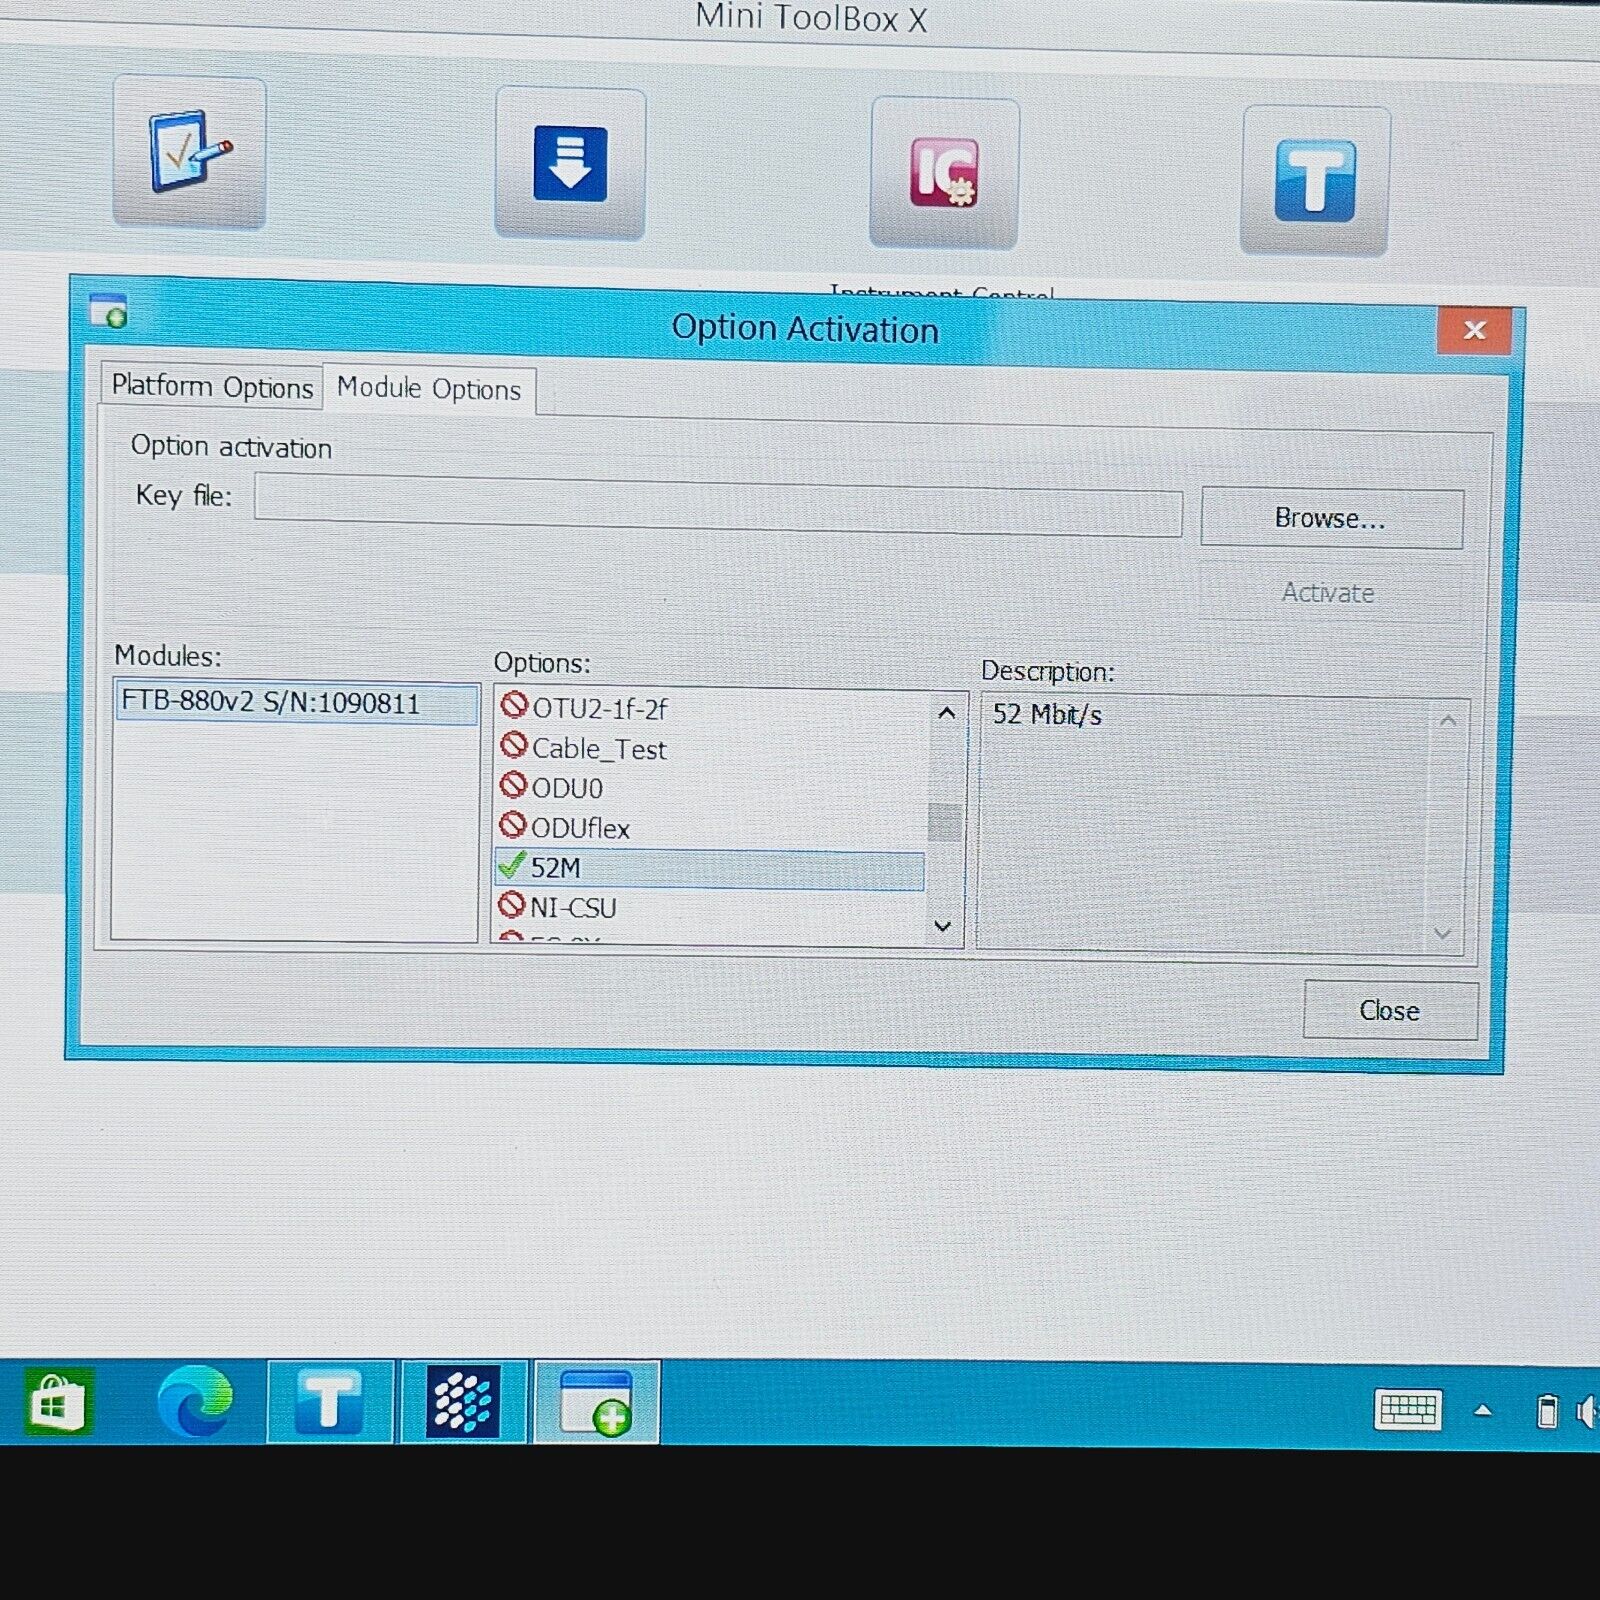Open the Instrument Control IC icon
The width and height of the screenshot is (1600, 1600).
coord(944,173)
